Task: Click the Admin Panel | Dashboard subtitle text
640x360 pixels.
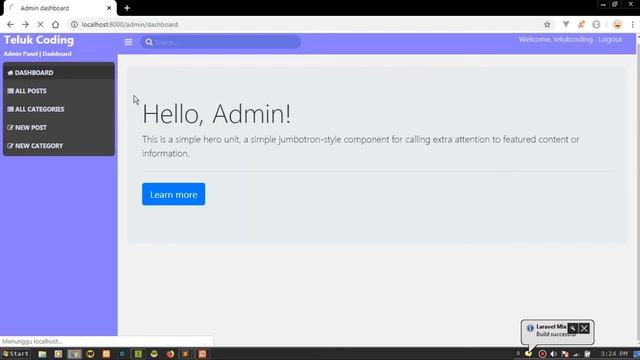Action: (38, 54)
